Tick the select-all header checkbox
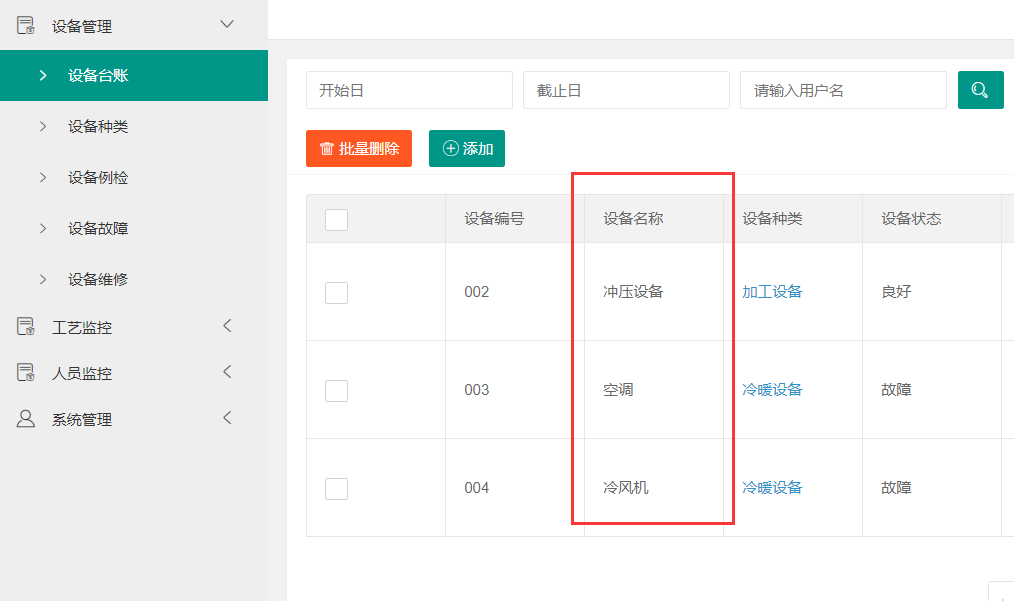Image resolution: width=1014 pixels, height=601 pixels. coord(336,219)
